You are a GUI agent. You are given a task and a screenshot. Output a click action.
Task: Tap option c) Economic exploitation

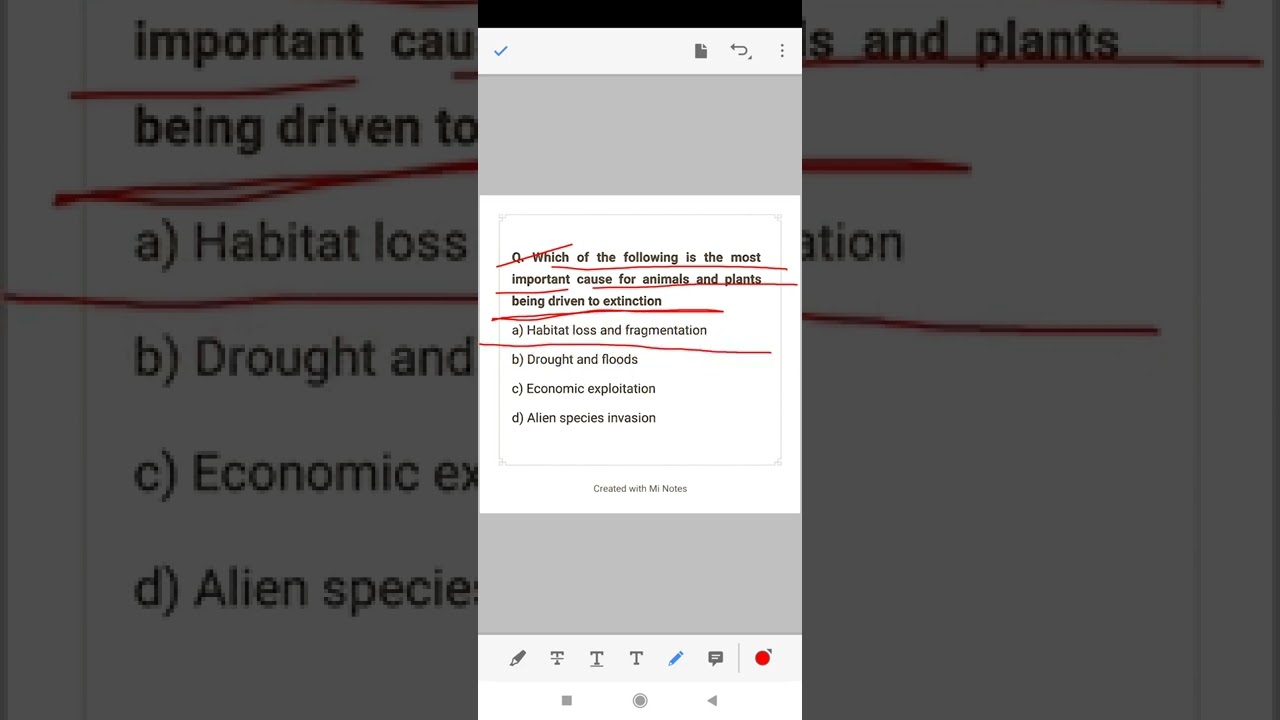(x=584, y=388)
